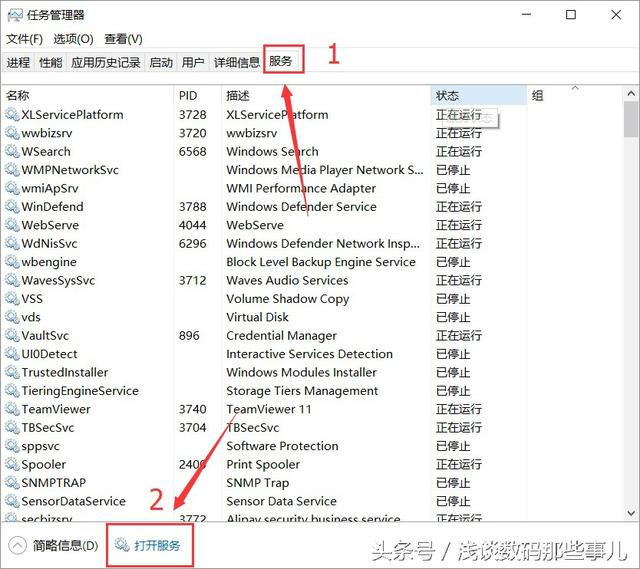Click the service icon next to TeamViewer
The height and width of the screenshot is (569, 640).
click(x=12, y=410)
